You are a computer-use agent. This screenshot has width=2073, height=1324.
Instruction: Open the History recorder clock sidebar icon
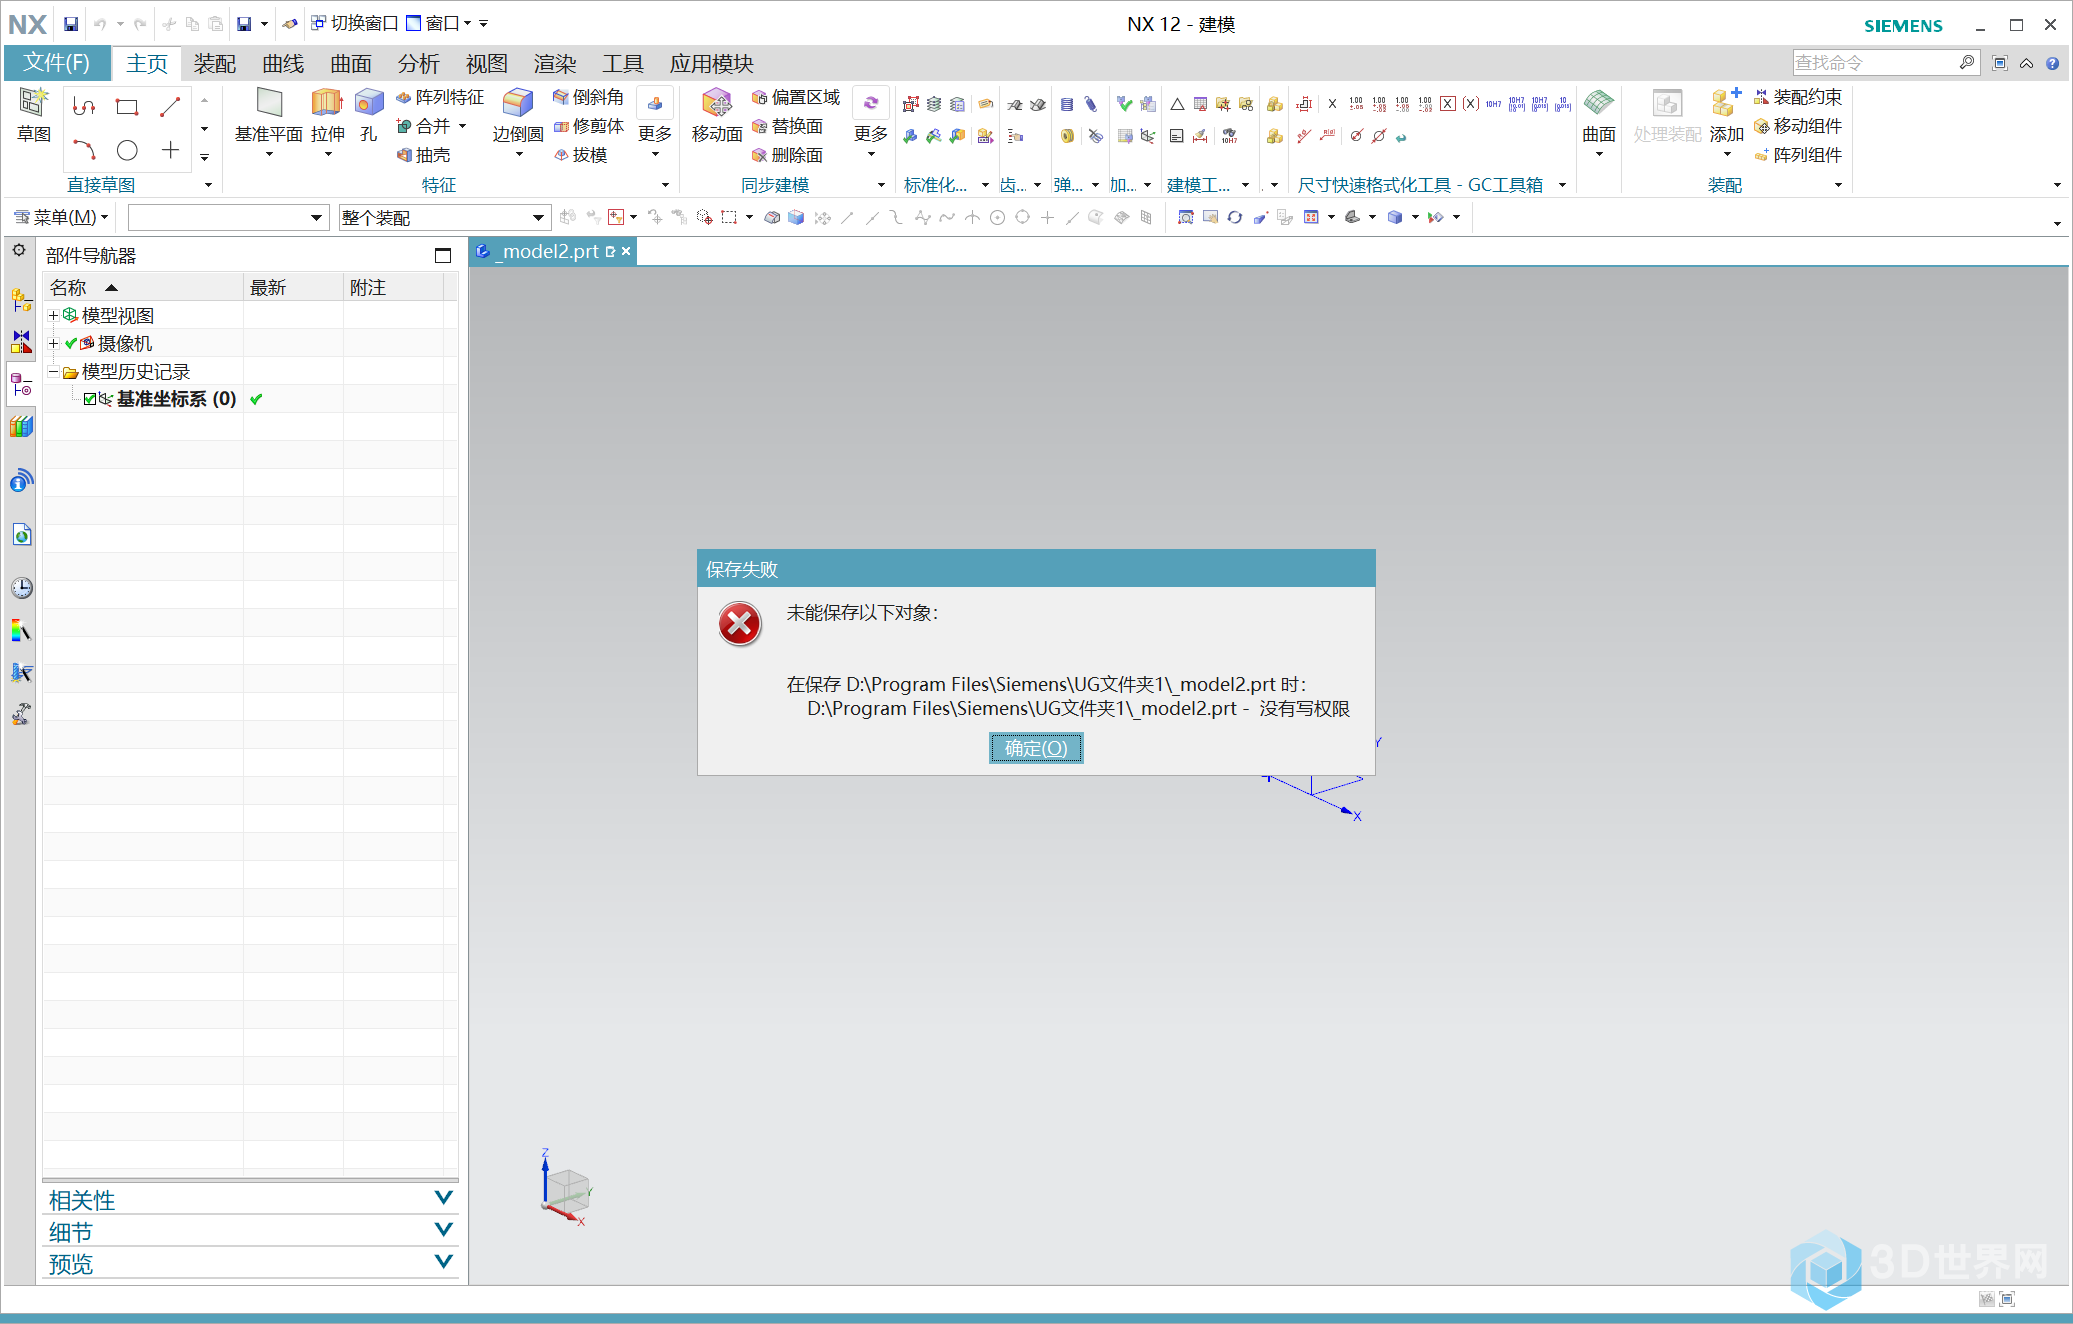(21, 587)
